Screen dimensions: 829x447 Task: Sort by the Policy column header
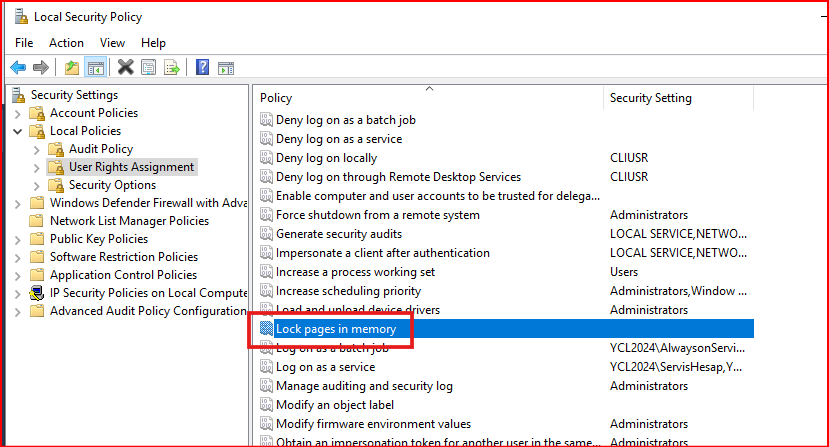[x=276, y=98]
